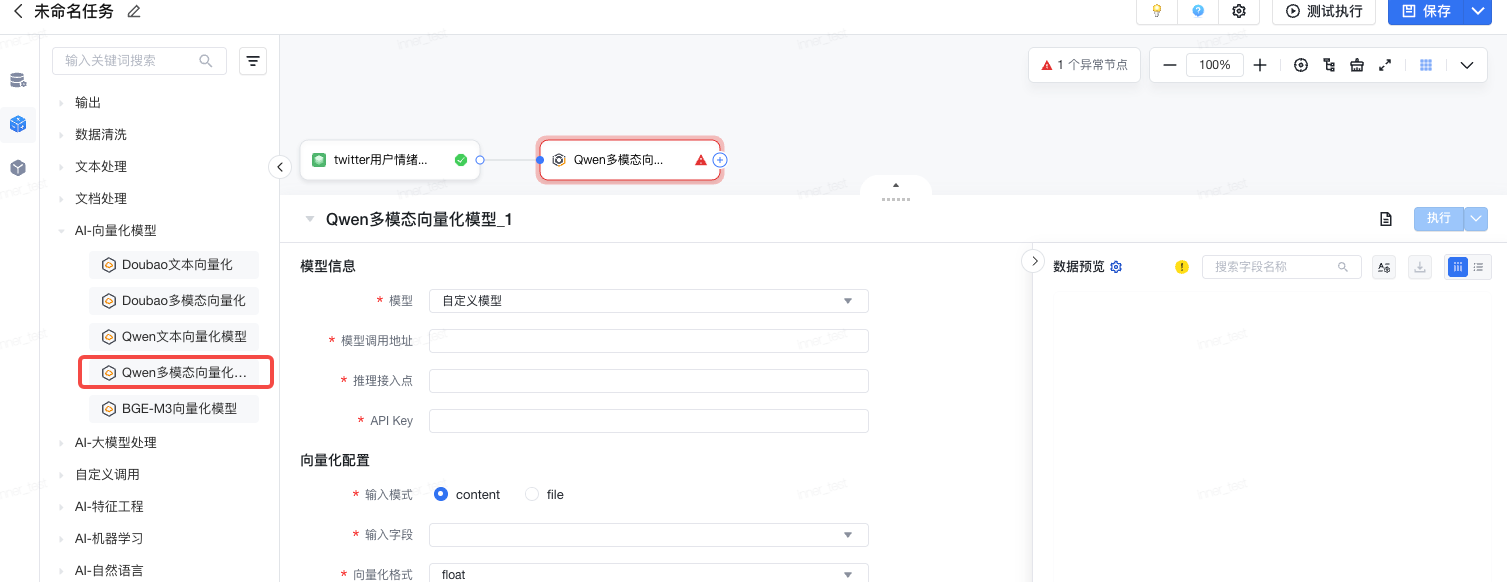The height and width of the screenshot is (582, 1507).
Task: Select the twitter用户情绪 node on canvas
Action: click(390, 160)
